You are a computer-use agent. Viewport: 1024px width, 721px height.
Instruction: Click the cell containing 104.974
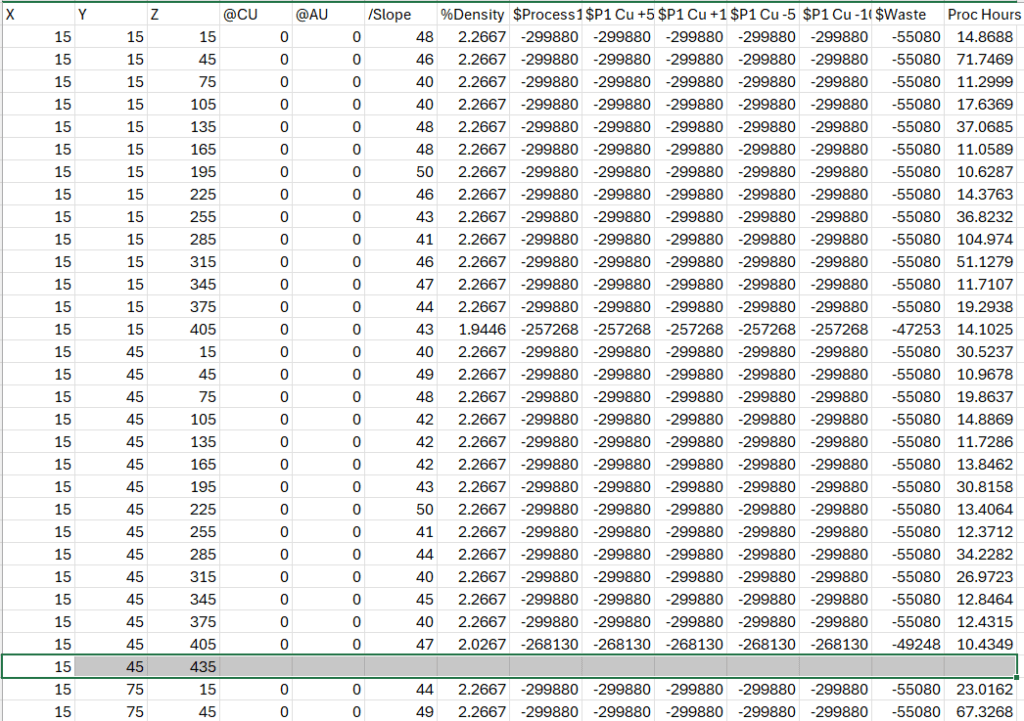tap(985, 240)
